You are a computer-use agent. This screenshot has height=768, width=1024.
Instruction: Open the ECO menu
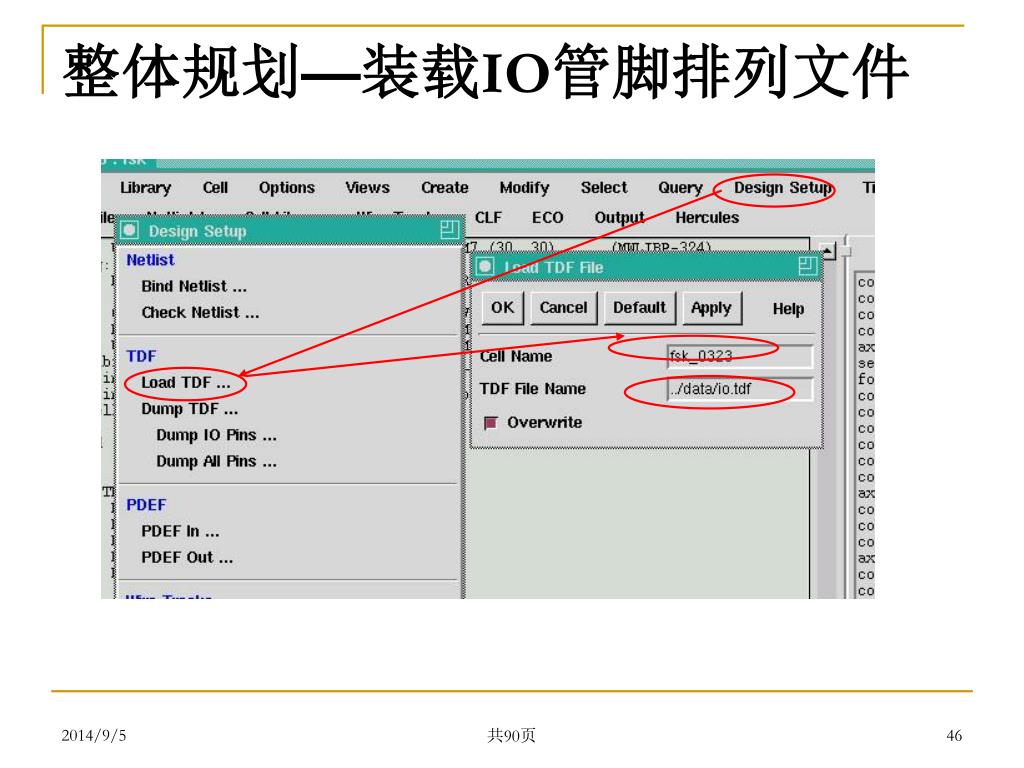coord(547,218)
